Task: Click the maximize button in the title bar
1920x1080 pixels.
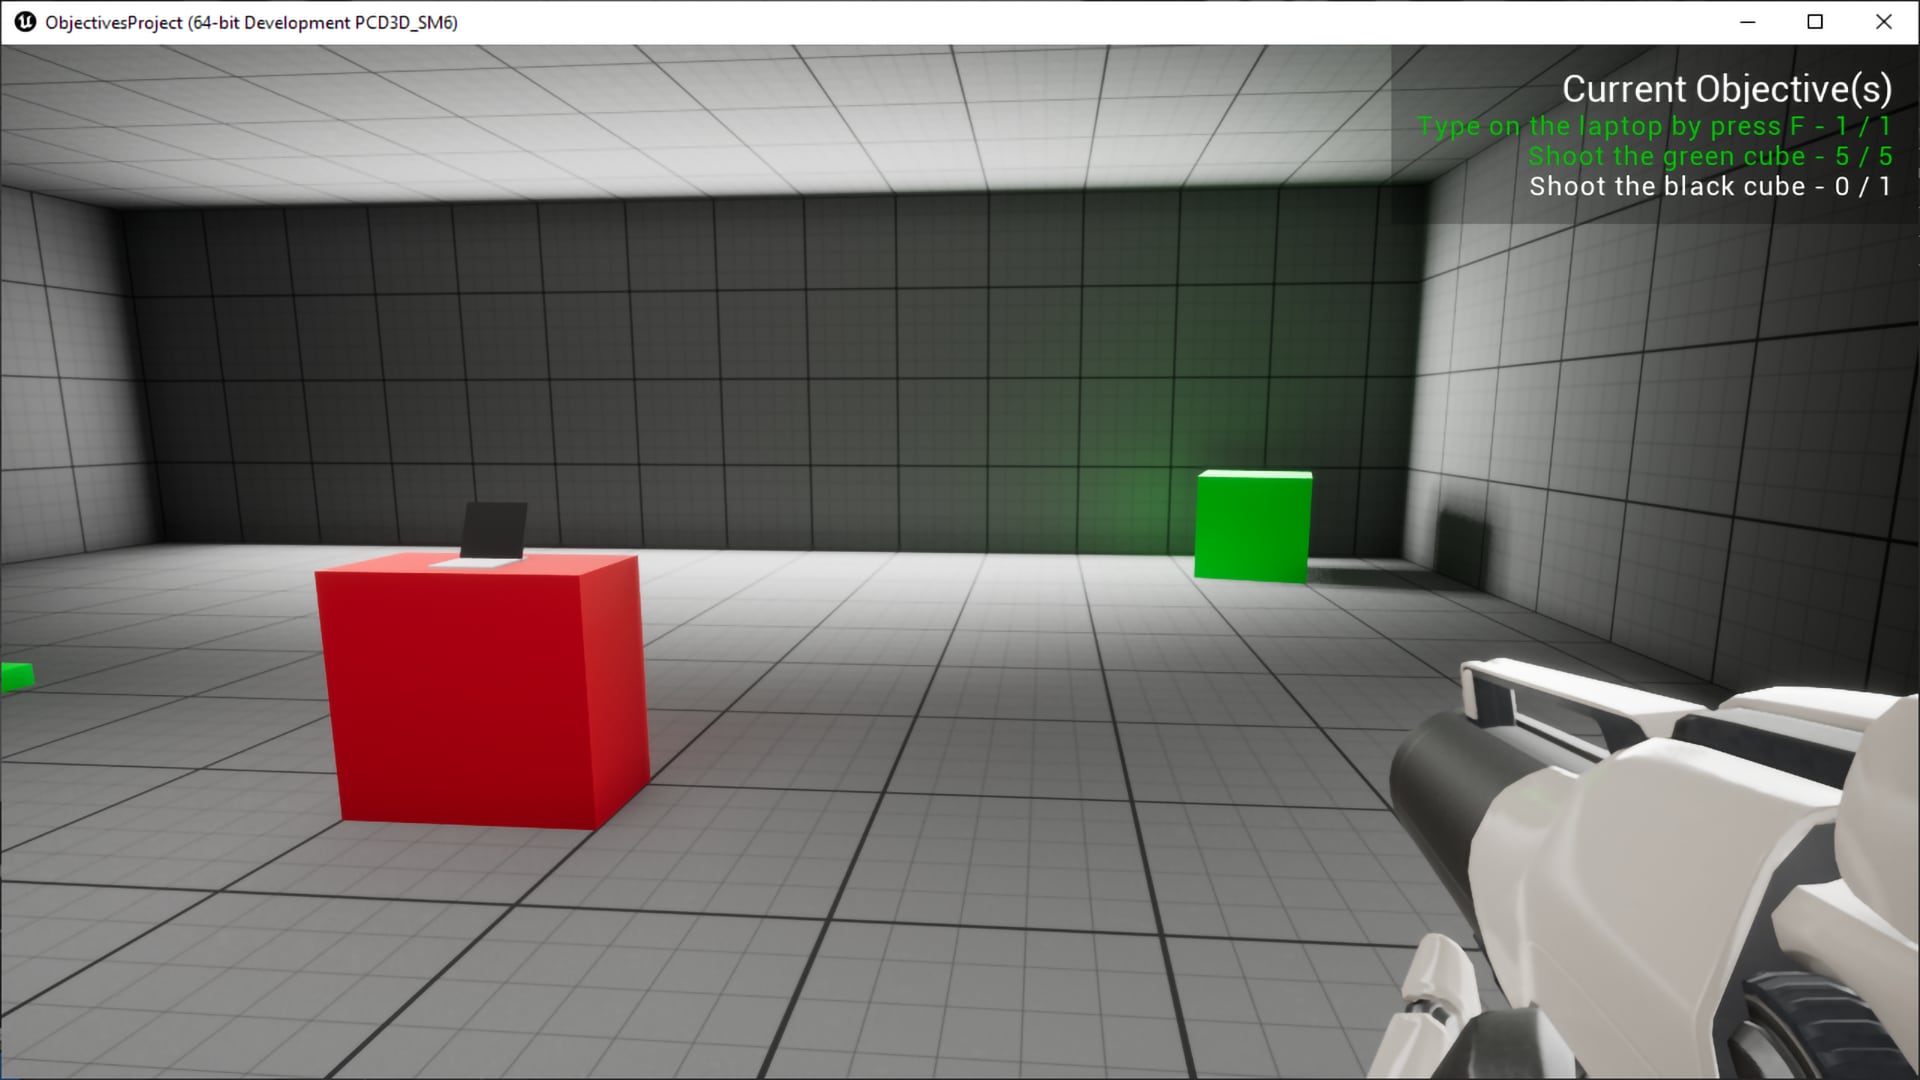Action: [1815, 21]
